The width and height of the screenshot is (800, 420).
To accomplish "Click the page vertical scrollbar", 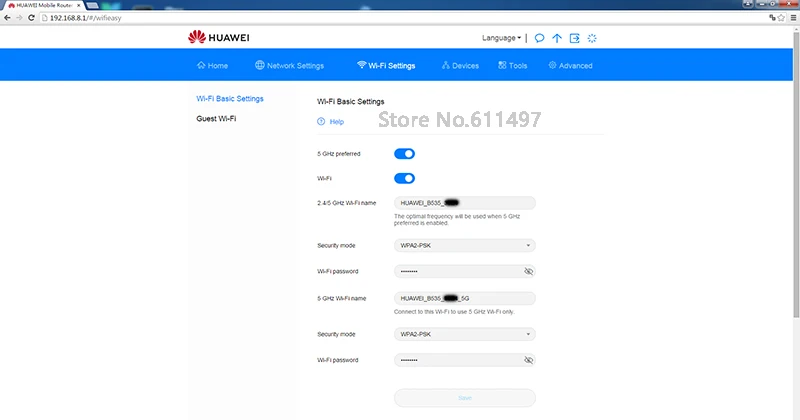I will (x=796, y=174).
